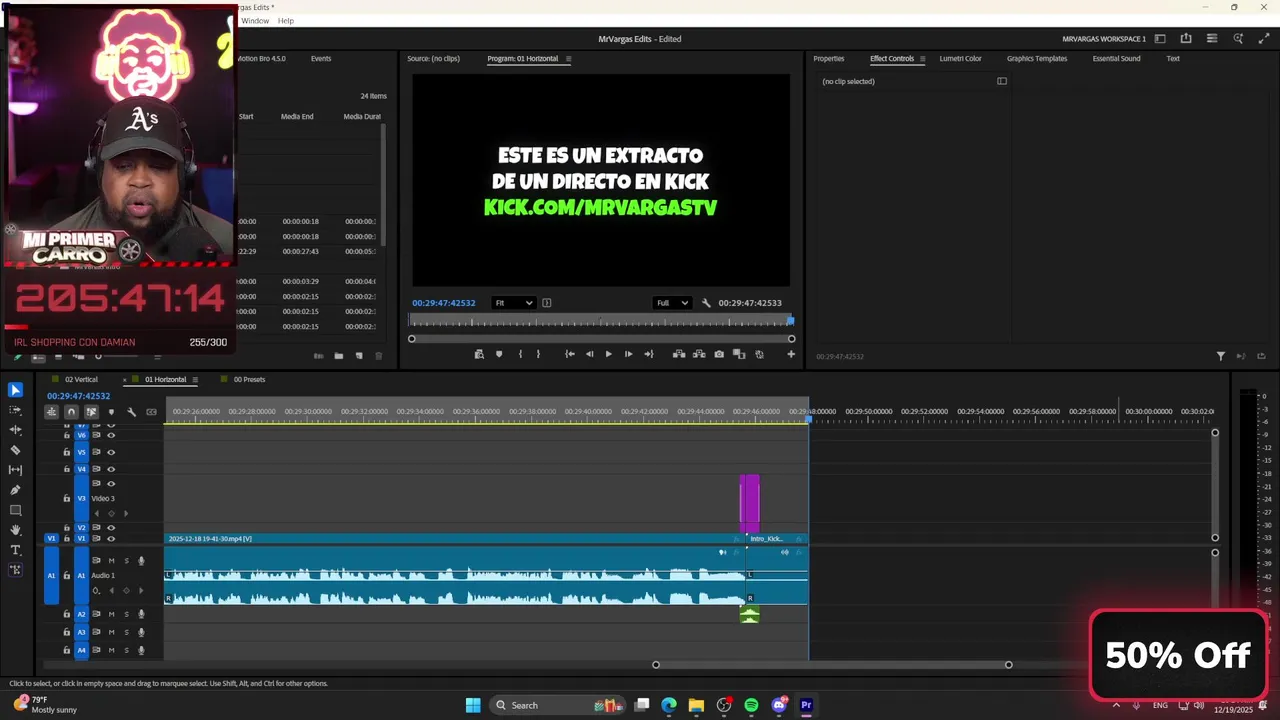
Task: Toggle V1 track output eye
Action: pos(111,539)
